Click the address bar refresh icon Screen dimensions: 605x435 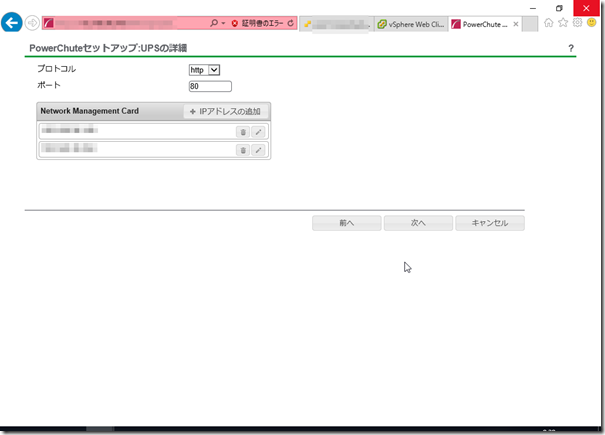(x=290, y=23)
